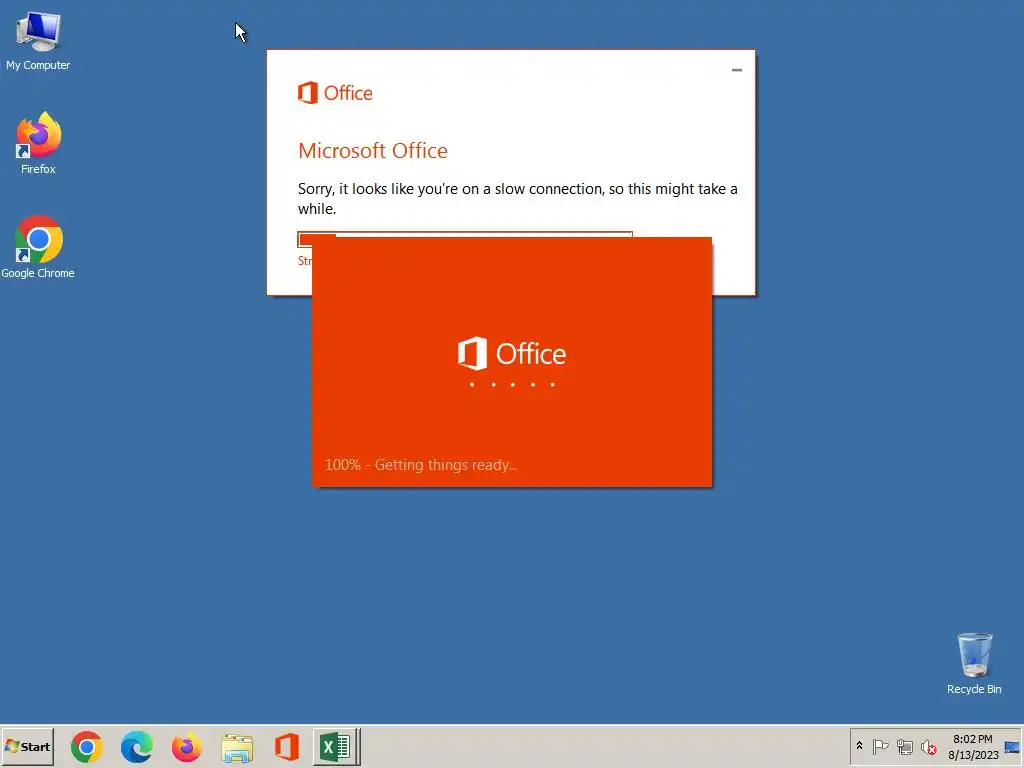The width and height of the screenshot is (1024, 768).
Task: Click the '100% - Getting things ready...' status
Action: pos(421,465)
